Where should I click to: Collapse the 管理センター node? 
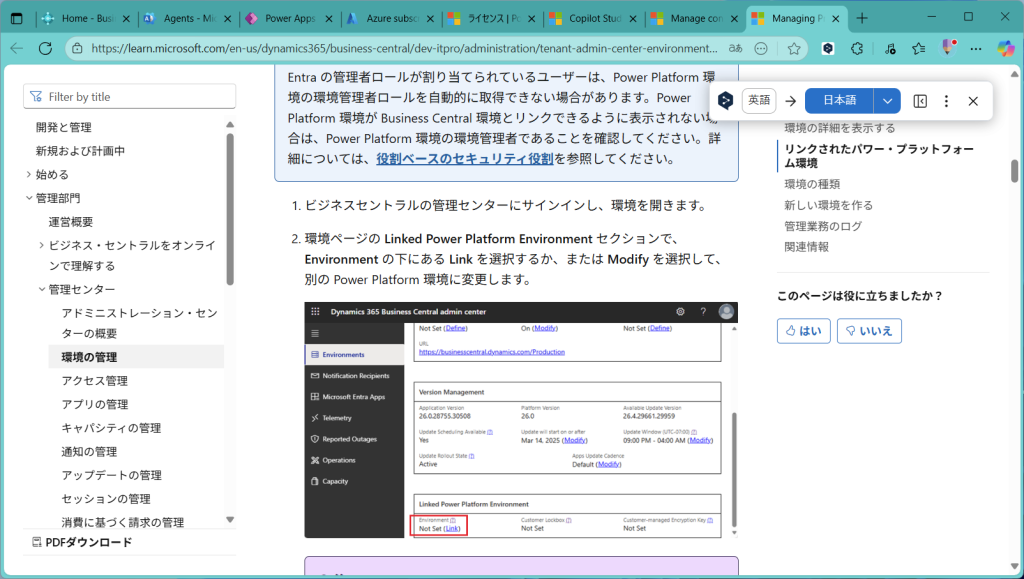coord(42,289)
